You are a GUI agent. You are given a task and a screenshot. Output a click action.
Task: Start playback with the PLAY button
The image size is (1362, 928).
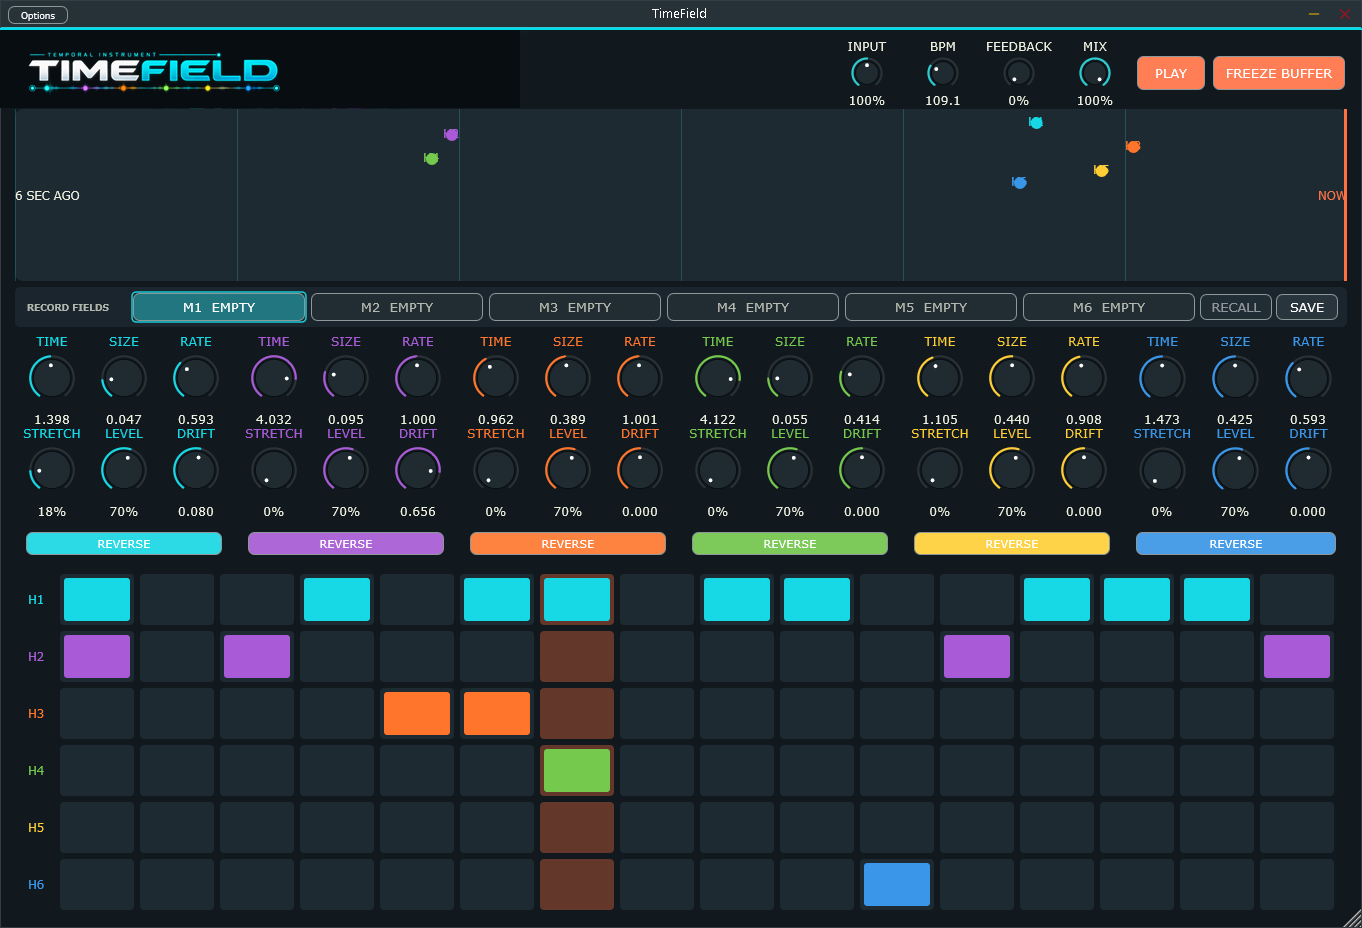tap(1171, 73)
